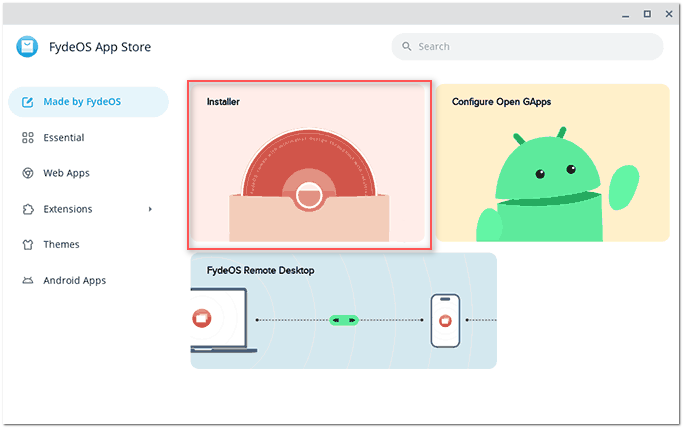Image resolution: width=683 pixels, height=428 pixels.
Task: Click the FydeOS App Store logo icon
Action: pos(27,46)
